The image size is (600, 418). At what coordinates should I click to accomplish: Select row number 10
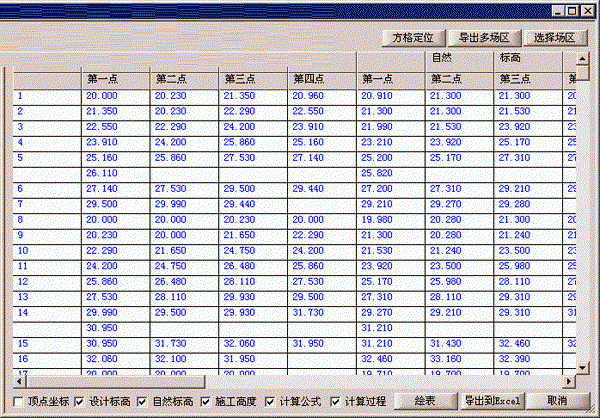click(47, 251)
